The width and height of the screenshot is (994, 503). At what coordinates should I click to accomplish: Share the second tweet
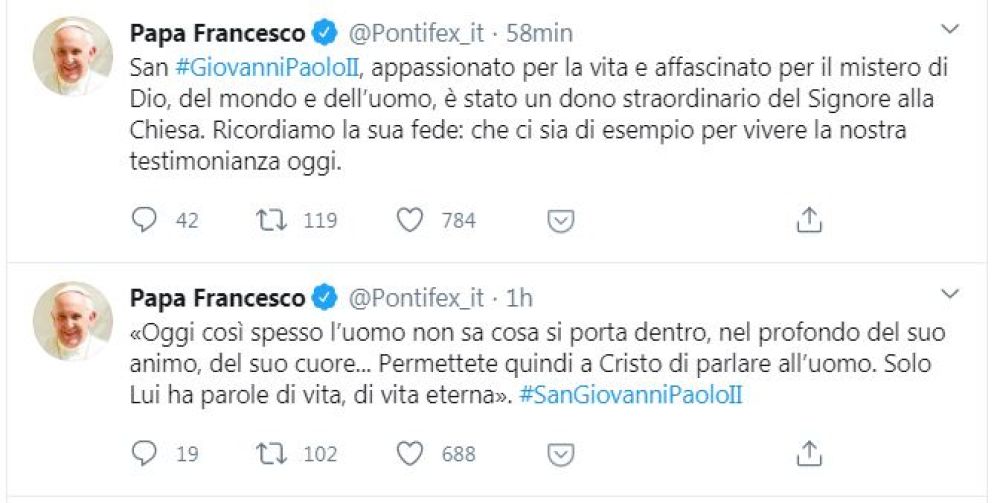(x=809, y=454)
